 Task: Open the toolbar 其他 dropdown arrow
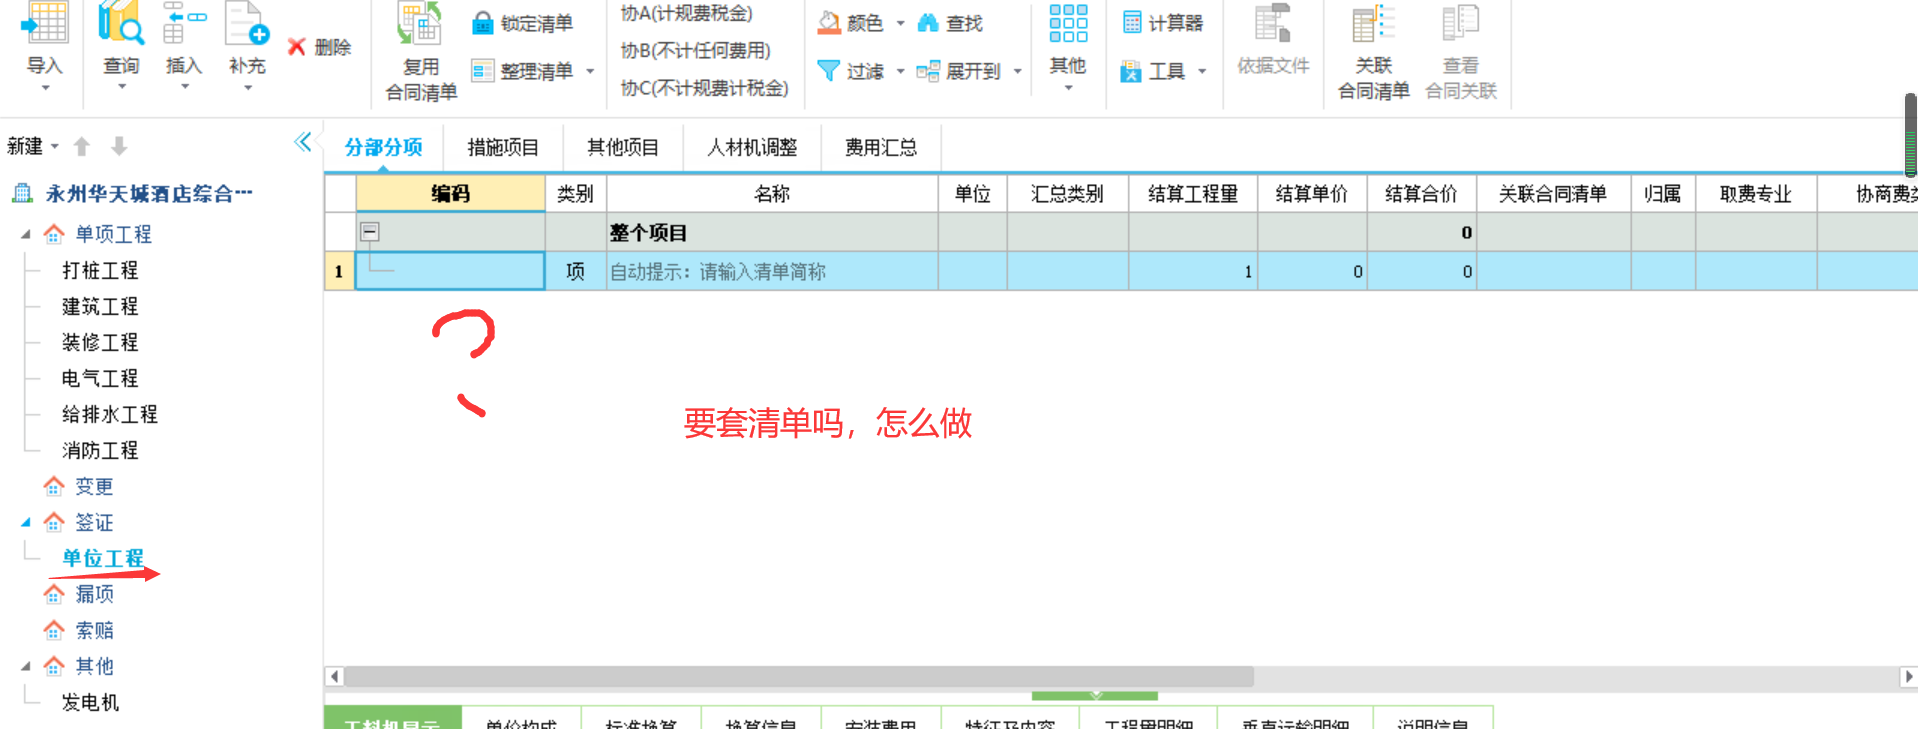(x=1068, y=88)
